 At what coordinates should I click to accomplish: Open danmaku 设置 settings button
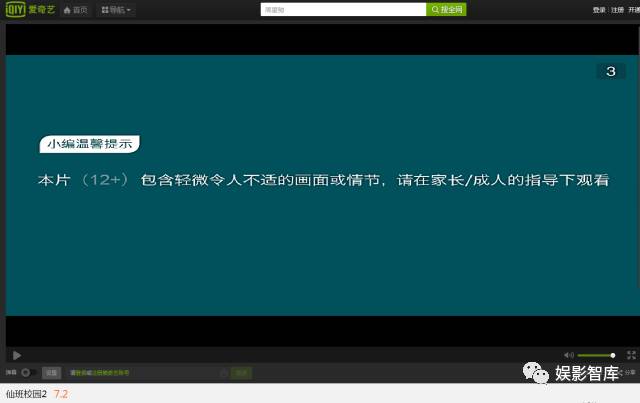tap(51, 373)
